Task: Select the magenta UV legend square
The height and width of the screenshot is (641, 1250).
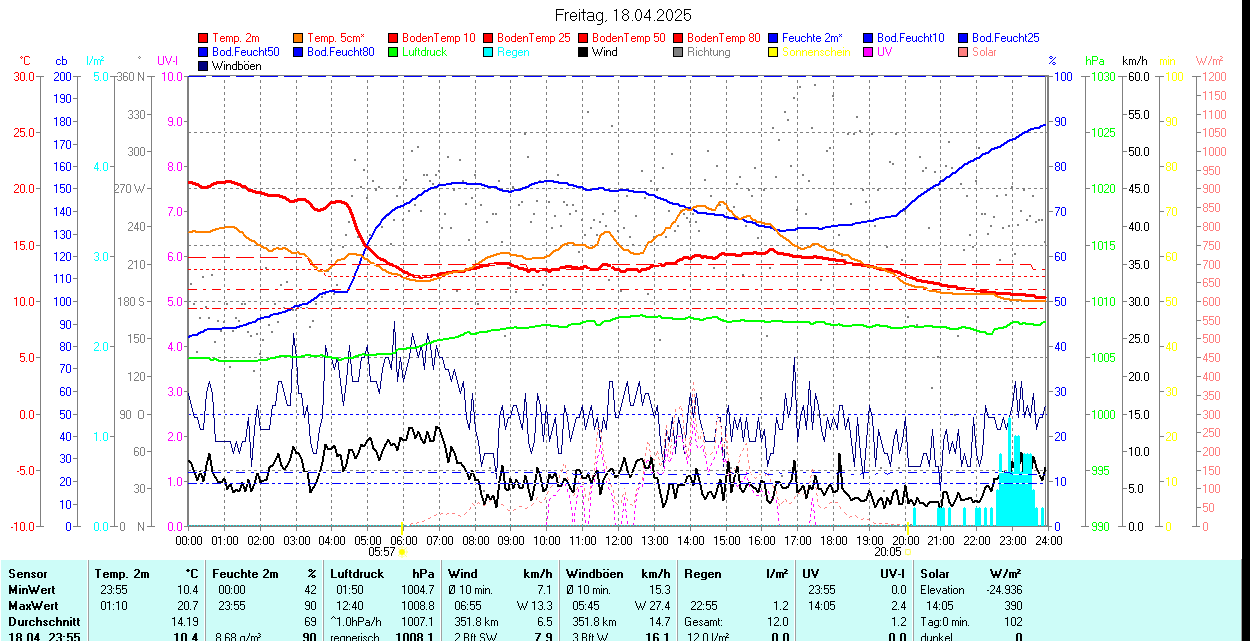Action: (869, 52)
